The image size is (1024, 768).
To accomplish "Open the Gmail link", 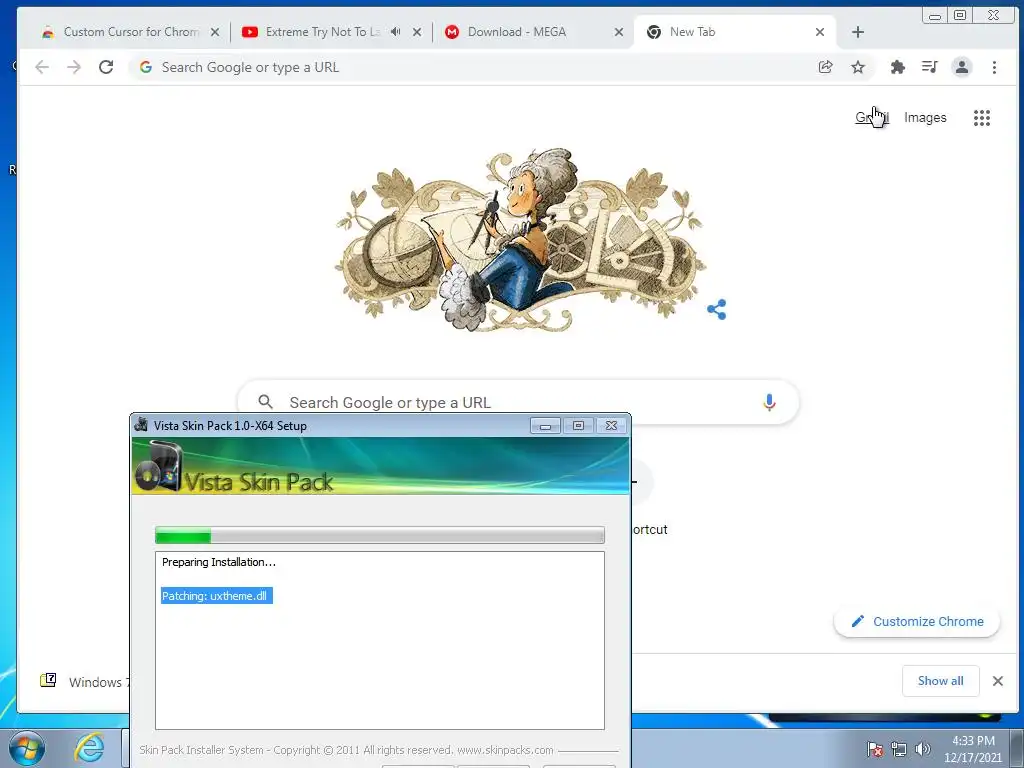I will pyautogui.click(x=872, y=118).
